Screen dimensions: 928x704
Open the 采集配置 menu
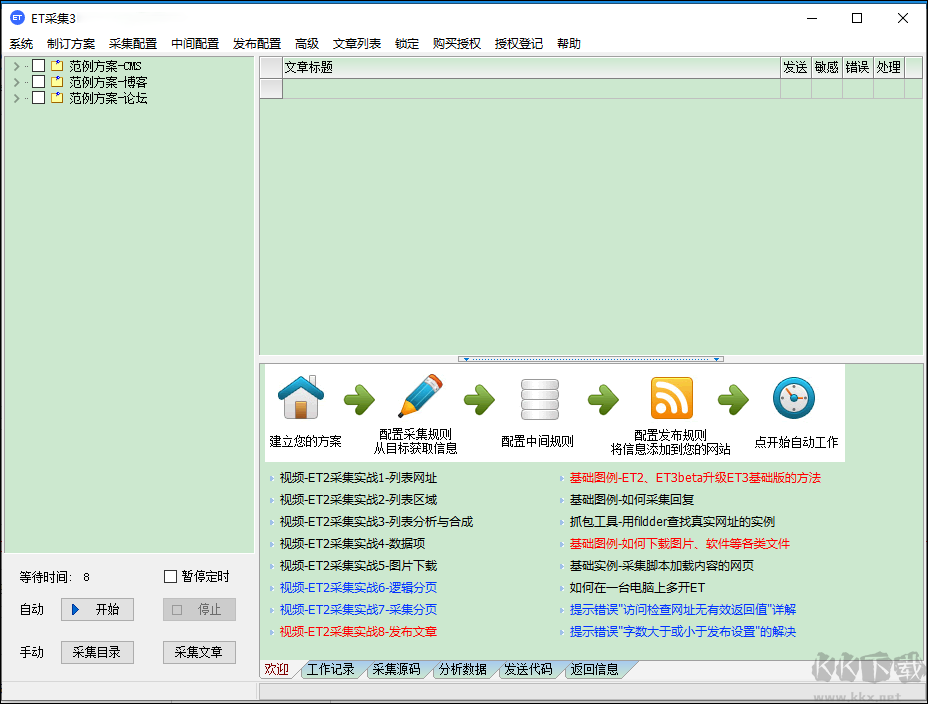[133, 44]
